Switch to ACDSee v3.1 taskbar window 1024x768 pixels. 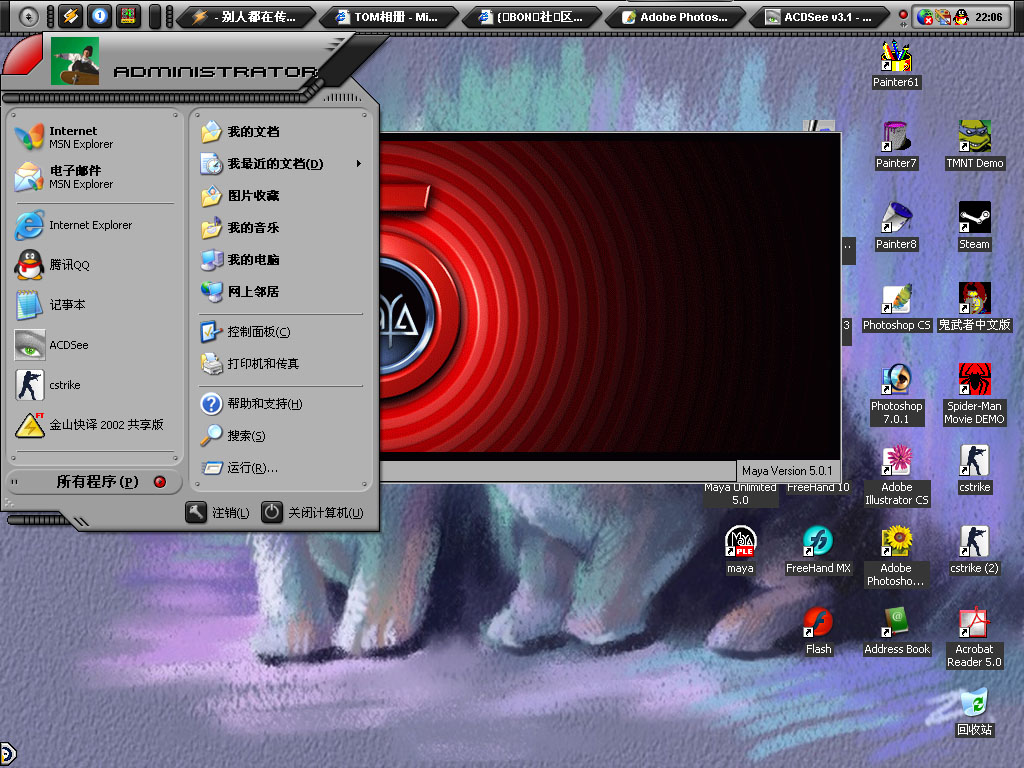(820, 17)
